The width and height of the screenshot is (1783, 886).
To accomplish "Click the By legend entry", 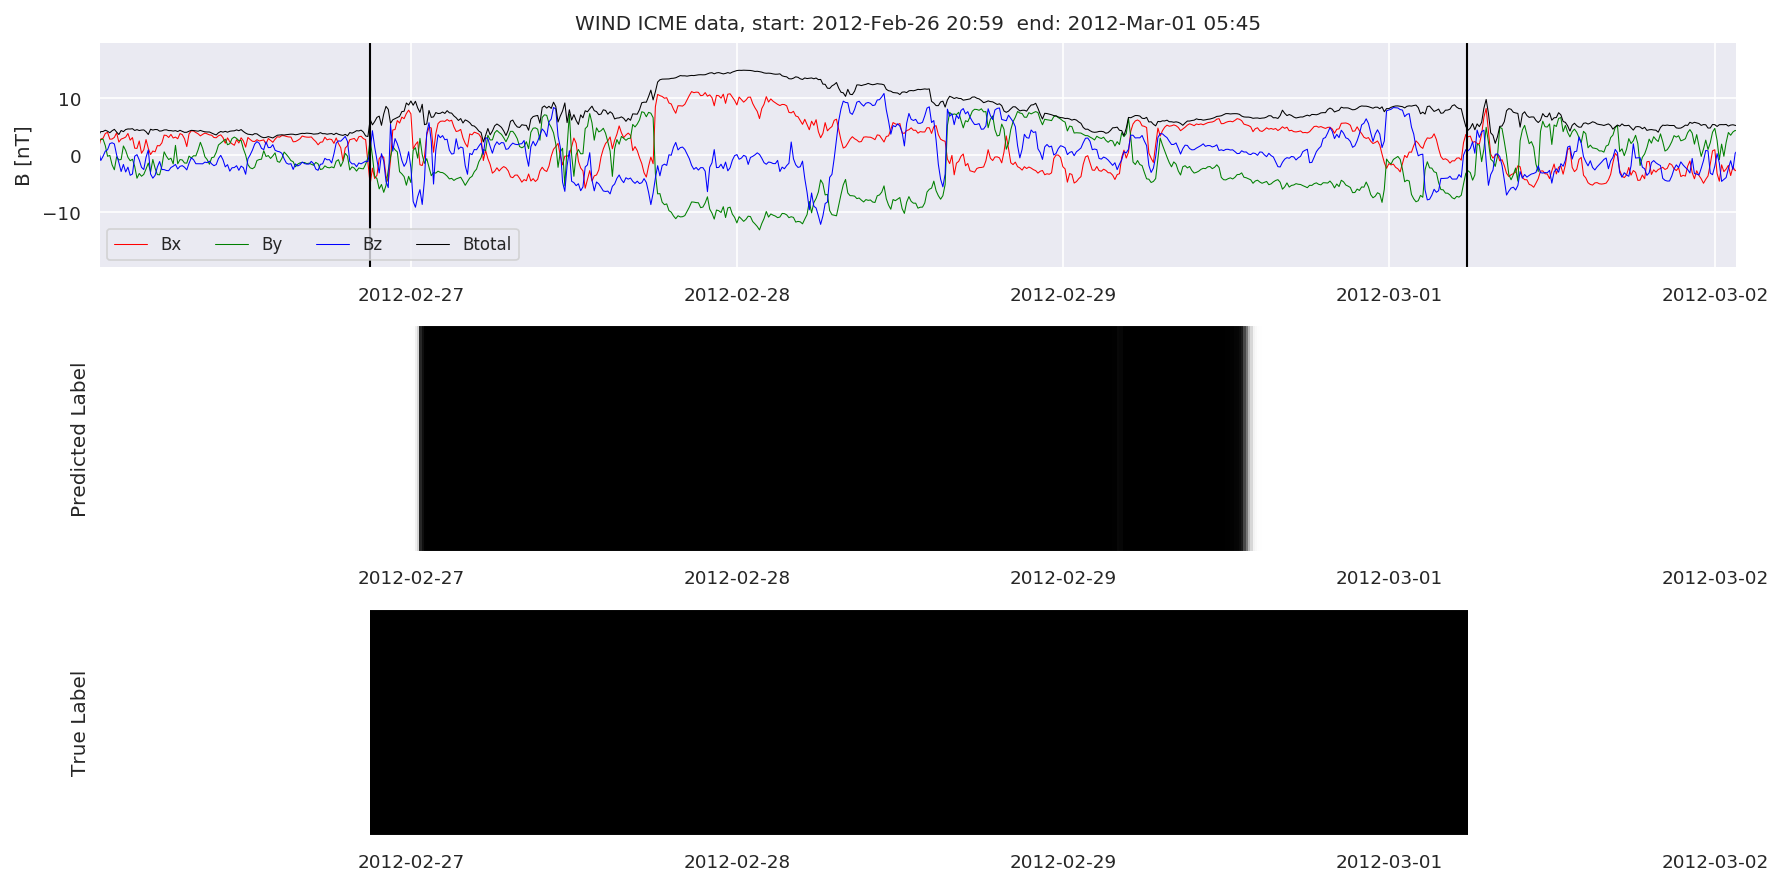I will coord(248,244).
